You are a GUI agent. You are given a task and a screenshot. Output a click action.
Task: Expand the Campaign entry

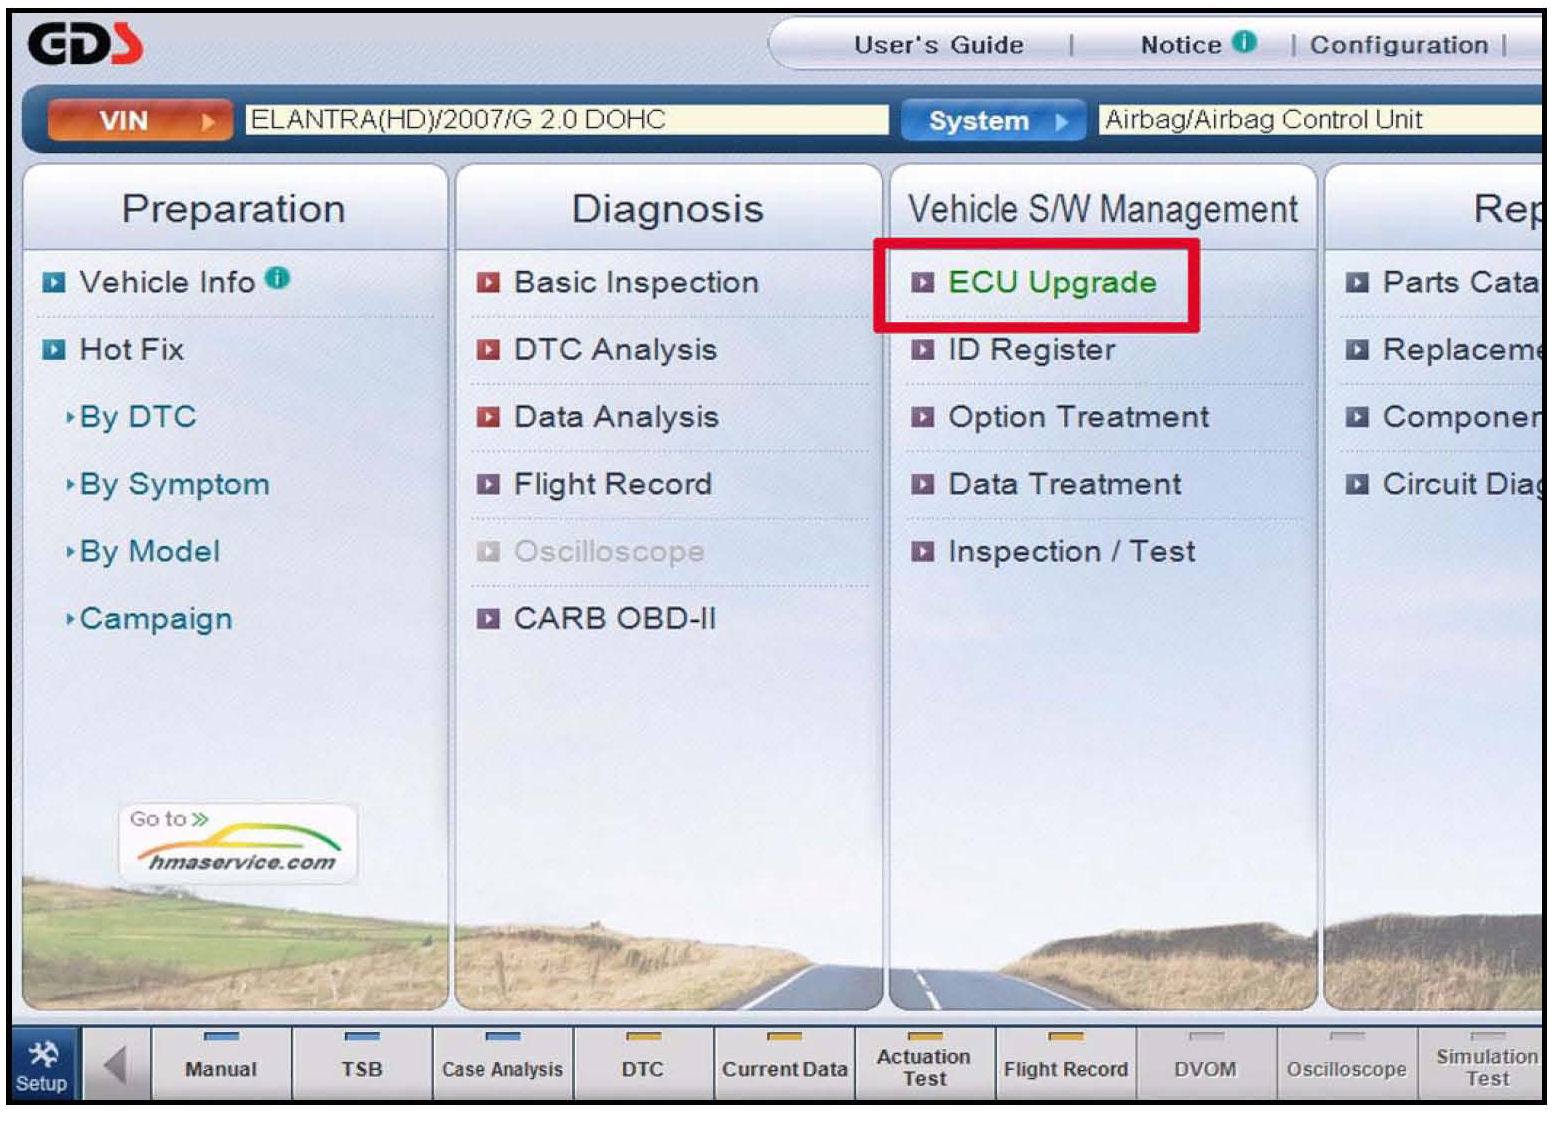click(155, 619)
